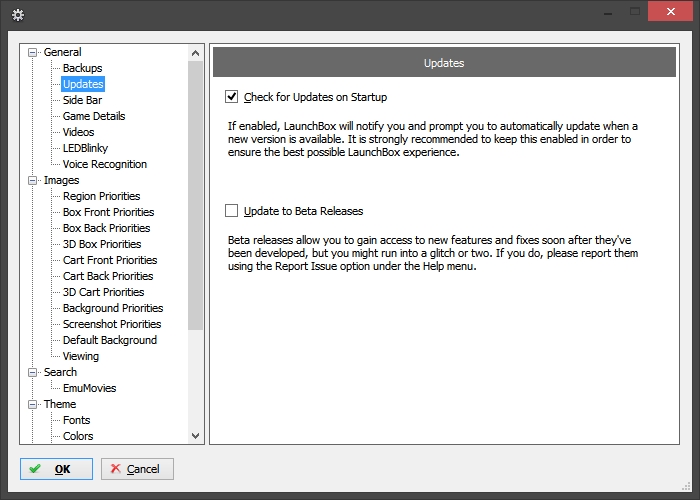
Task: Open Screenshot Priorities settings
Action: pos(112,324)
